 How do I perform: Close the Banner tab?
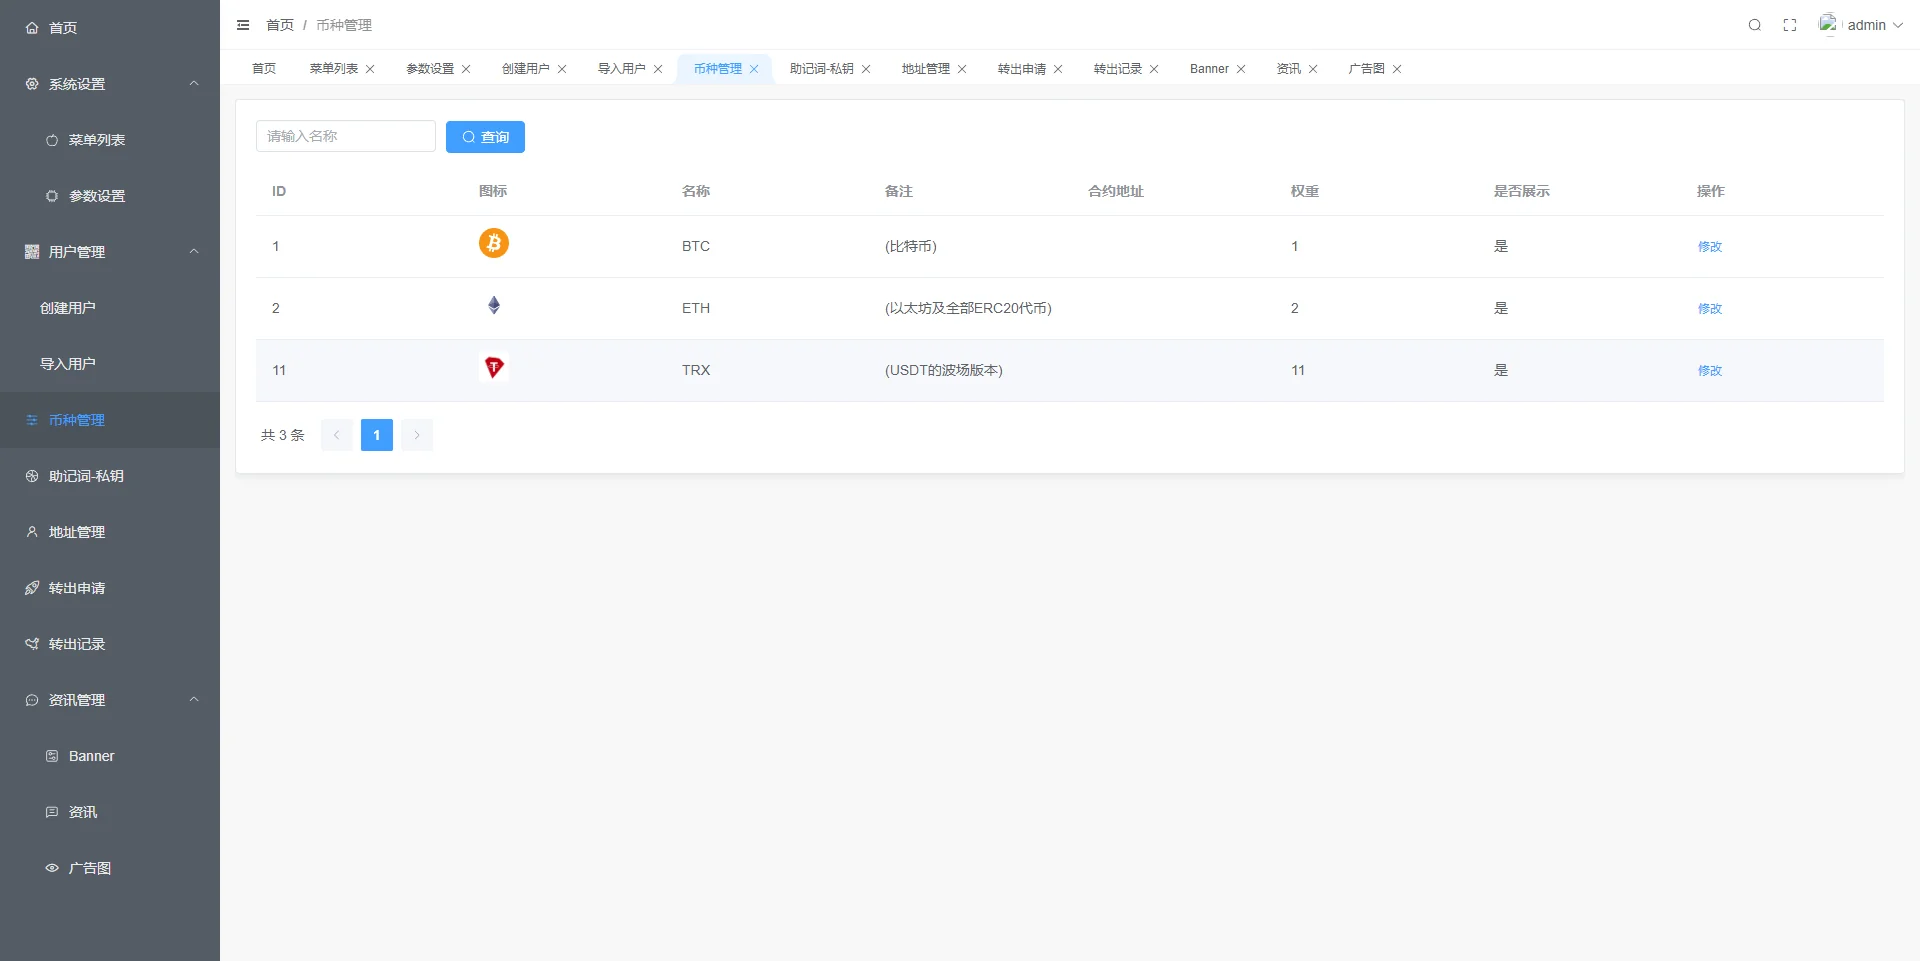click(1241, 69)
